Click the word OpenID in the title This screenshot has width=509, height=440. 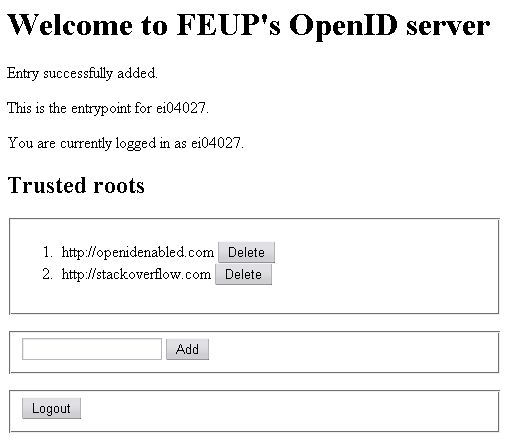pos(343,26)
